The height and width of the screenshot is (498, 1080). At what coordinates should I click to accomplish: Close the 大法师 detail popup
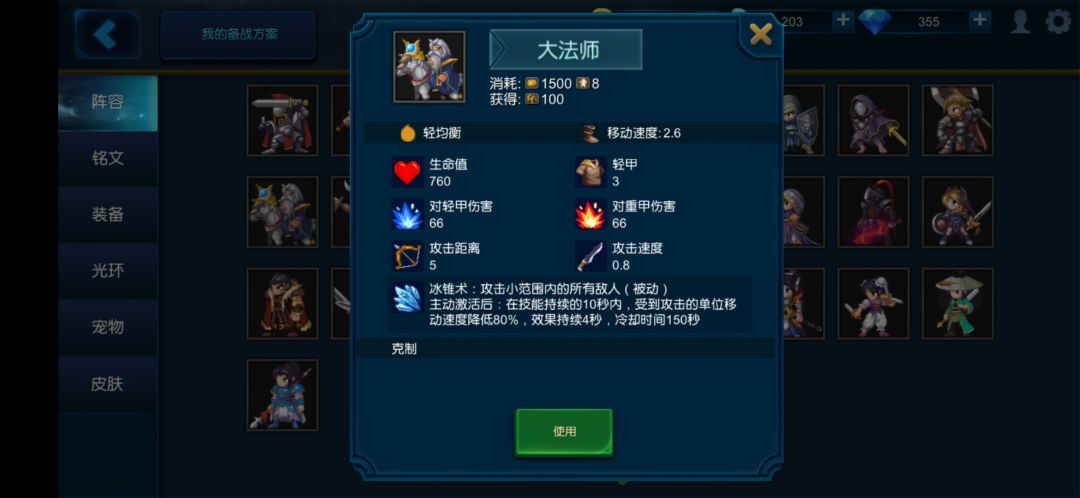[760, 34]
